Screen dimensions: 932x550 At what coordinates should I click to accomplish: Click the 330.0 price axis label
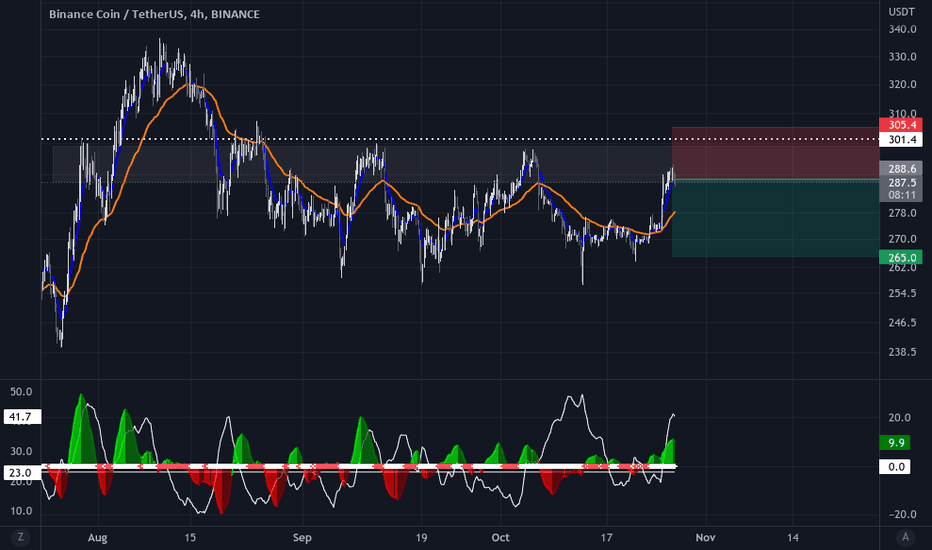(x=902, y=57)
